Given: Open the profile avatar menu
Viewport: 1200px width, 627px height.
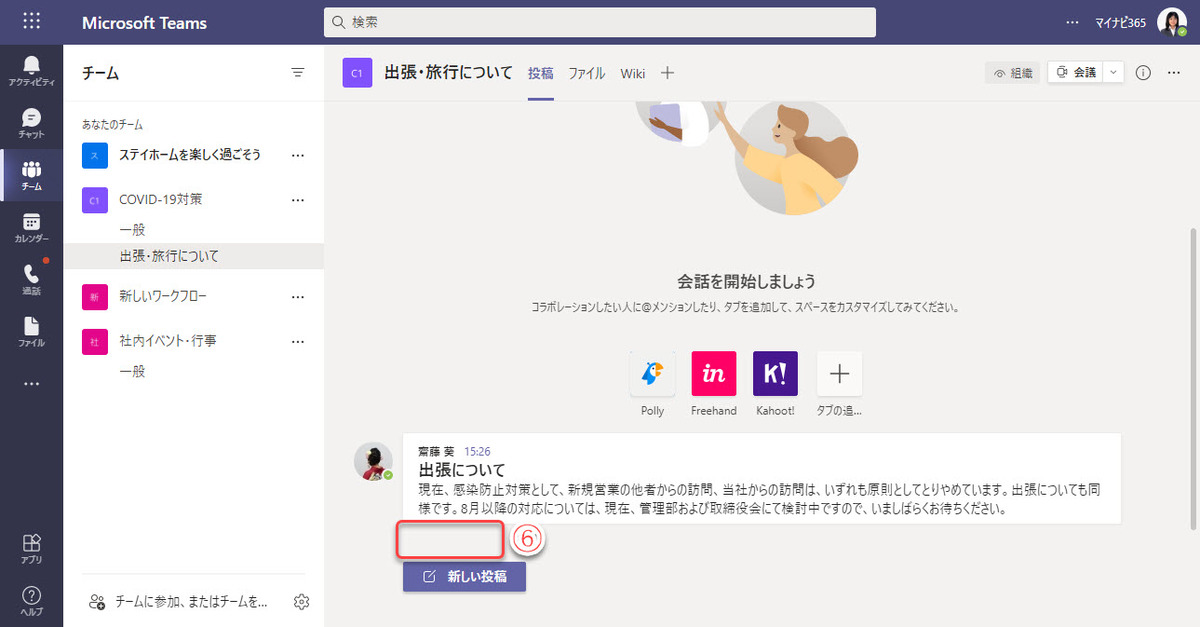Looking at the screenshot, I should [x=1171, y=22].
